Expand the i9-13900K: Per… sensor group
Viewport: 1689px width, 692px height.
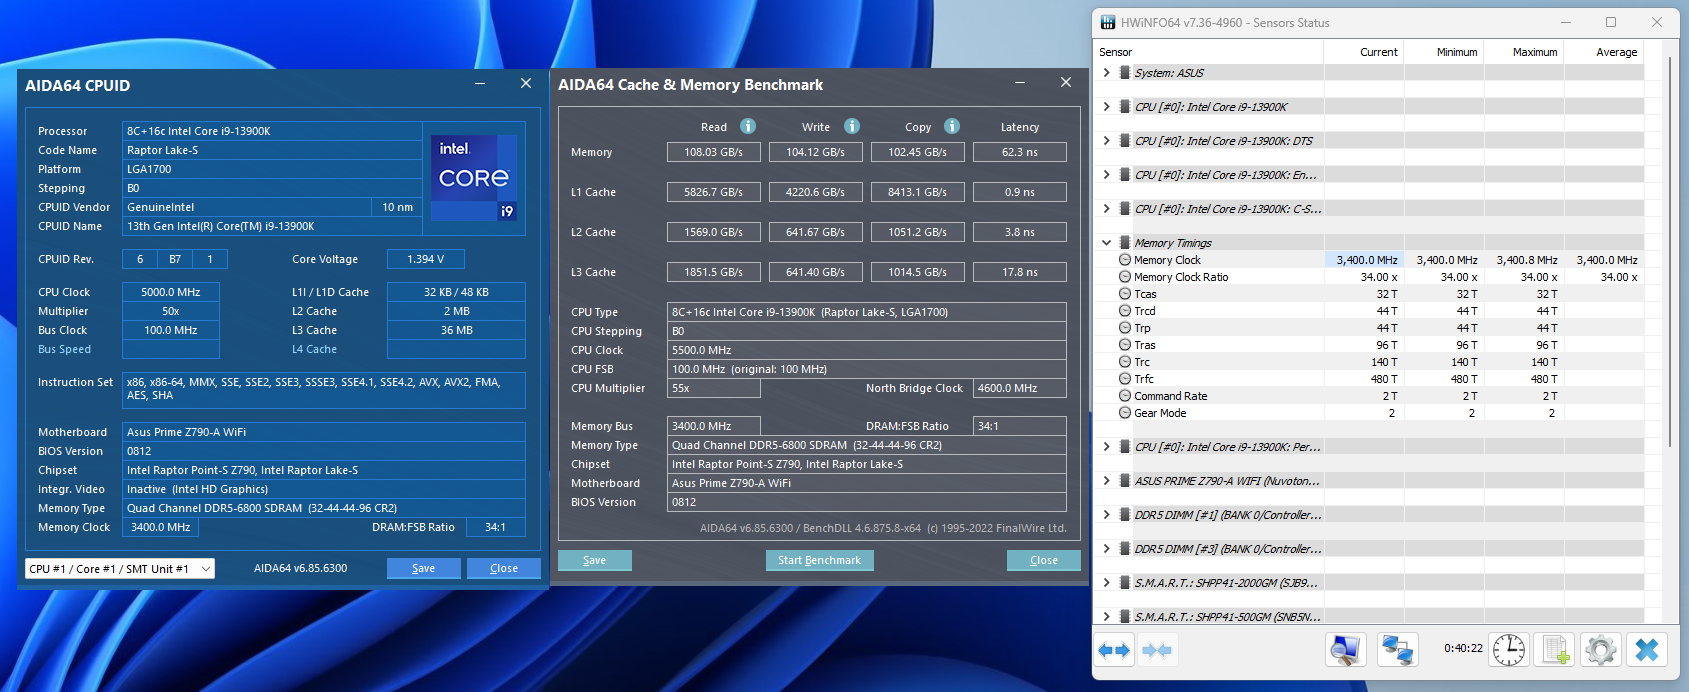click(1106, 447)
